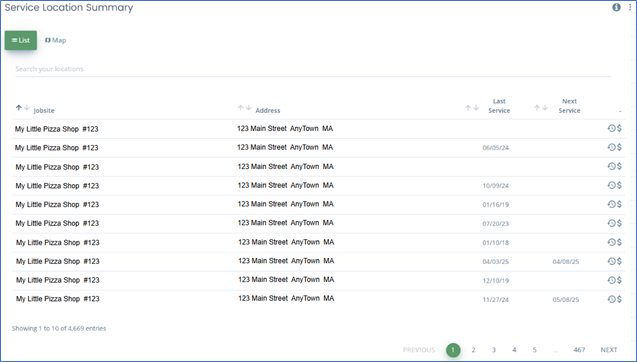Open billing dollar icon for 01/10/18 row
This screenshot has width=637, height=362.
pos(619,242)
